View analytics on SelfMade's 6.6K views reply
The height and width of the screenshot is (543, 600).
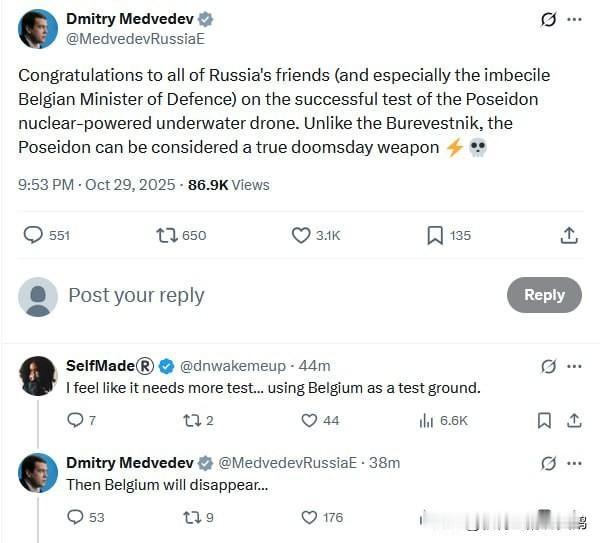click(x=426, y=421)
